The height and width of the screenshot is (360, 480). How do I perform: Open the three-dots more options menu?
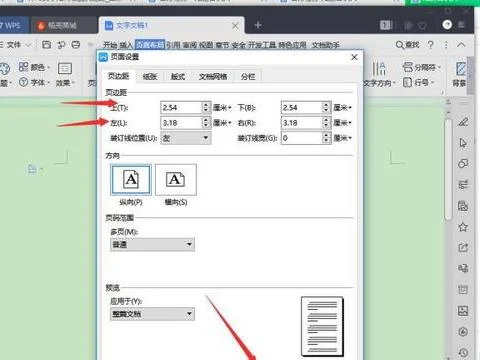coord(446,45)
